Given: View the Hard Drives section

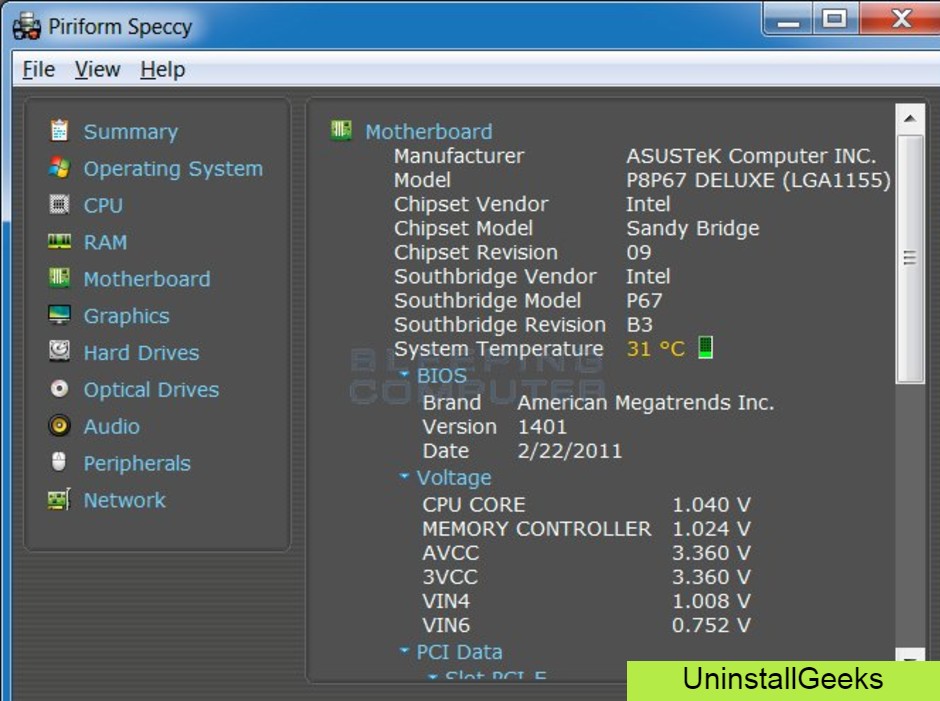Looking at the screenshot, I should 141,353.
